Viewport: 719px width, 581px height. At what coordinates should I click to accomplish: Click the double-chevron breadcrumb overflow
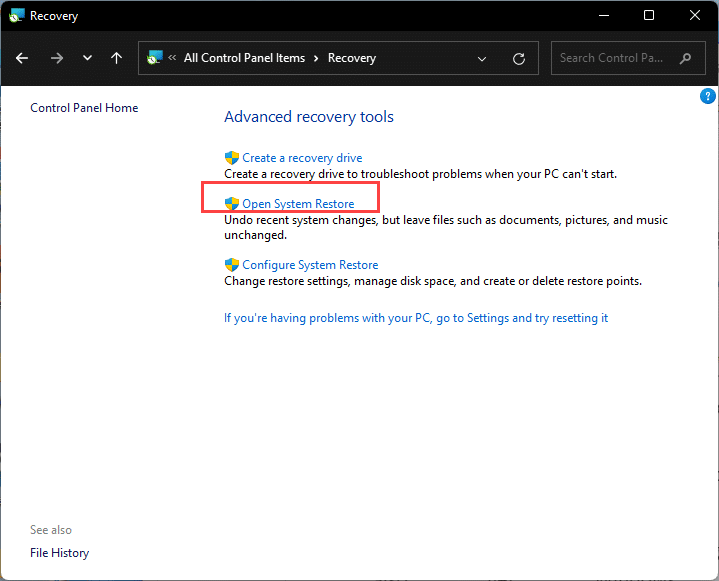click(x=172, y=58)
